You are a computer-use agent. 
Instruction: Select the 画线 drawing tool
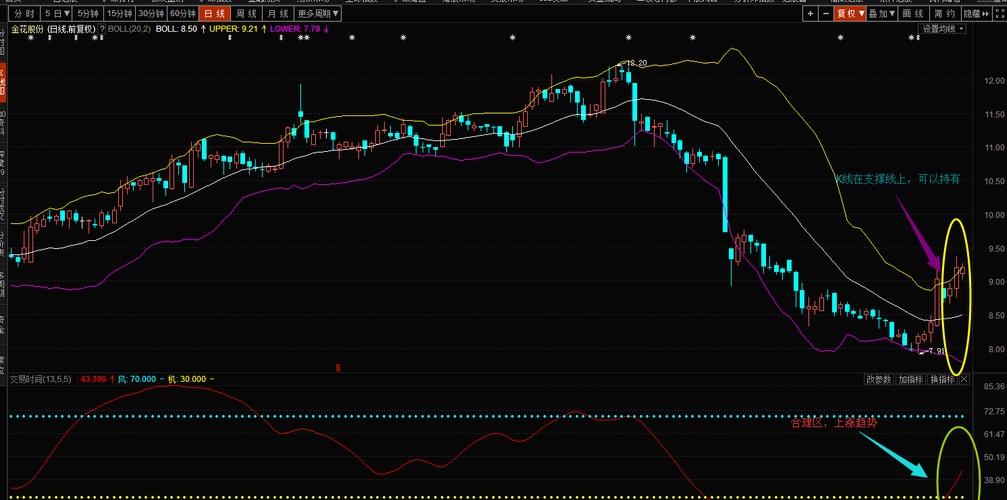[913, 13]
